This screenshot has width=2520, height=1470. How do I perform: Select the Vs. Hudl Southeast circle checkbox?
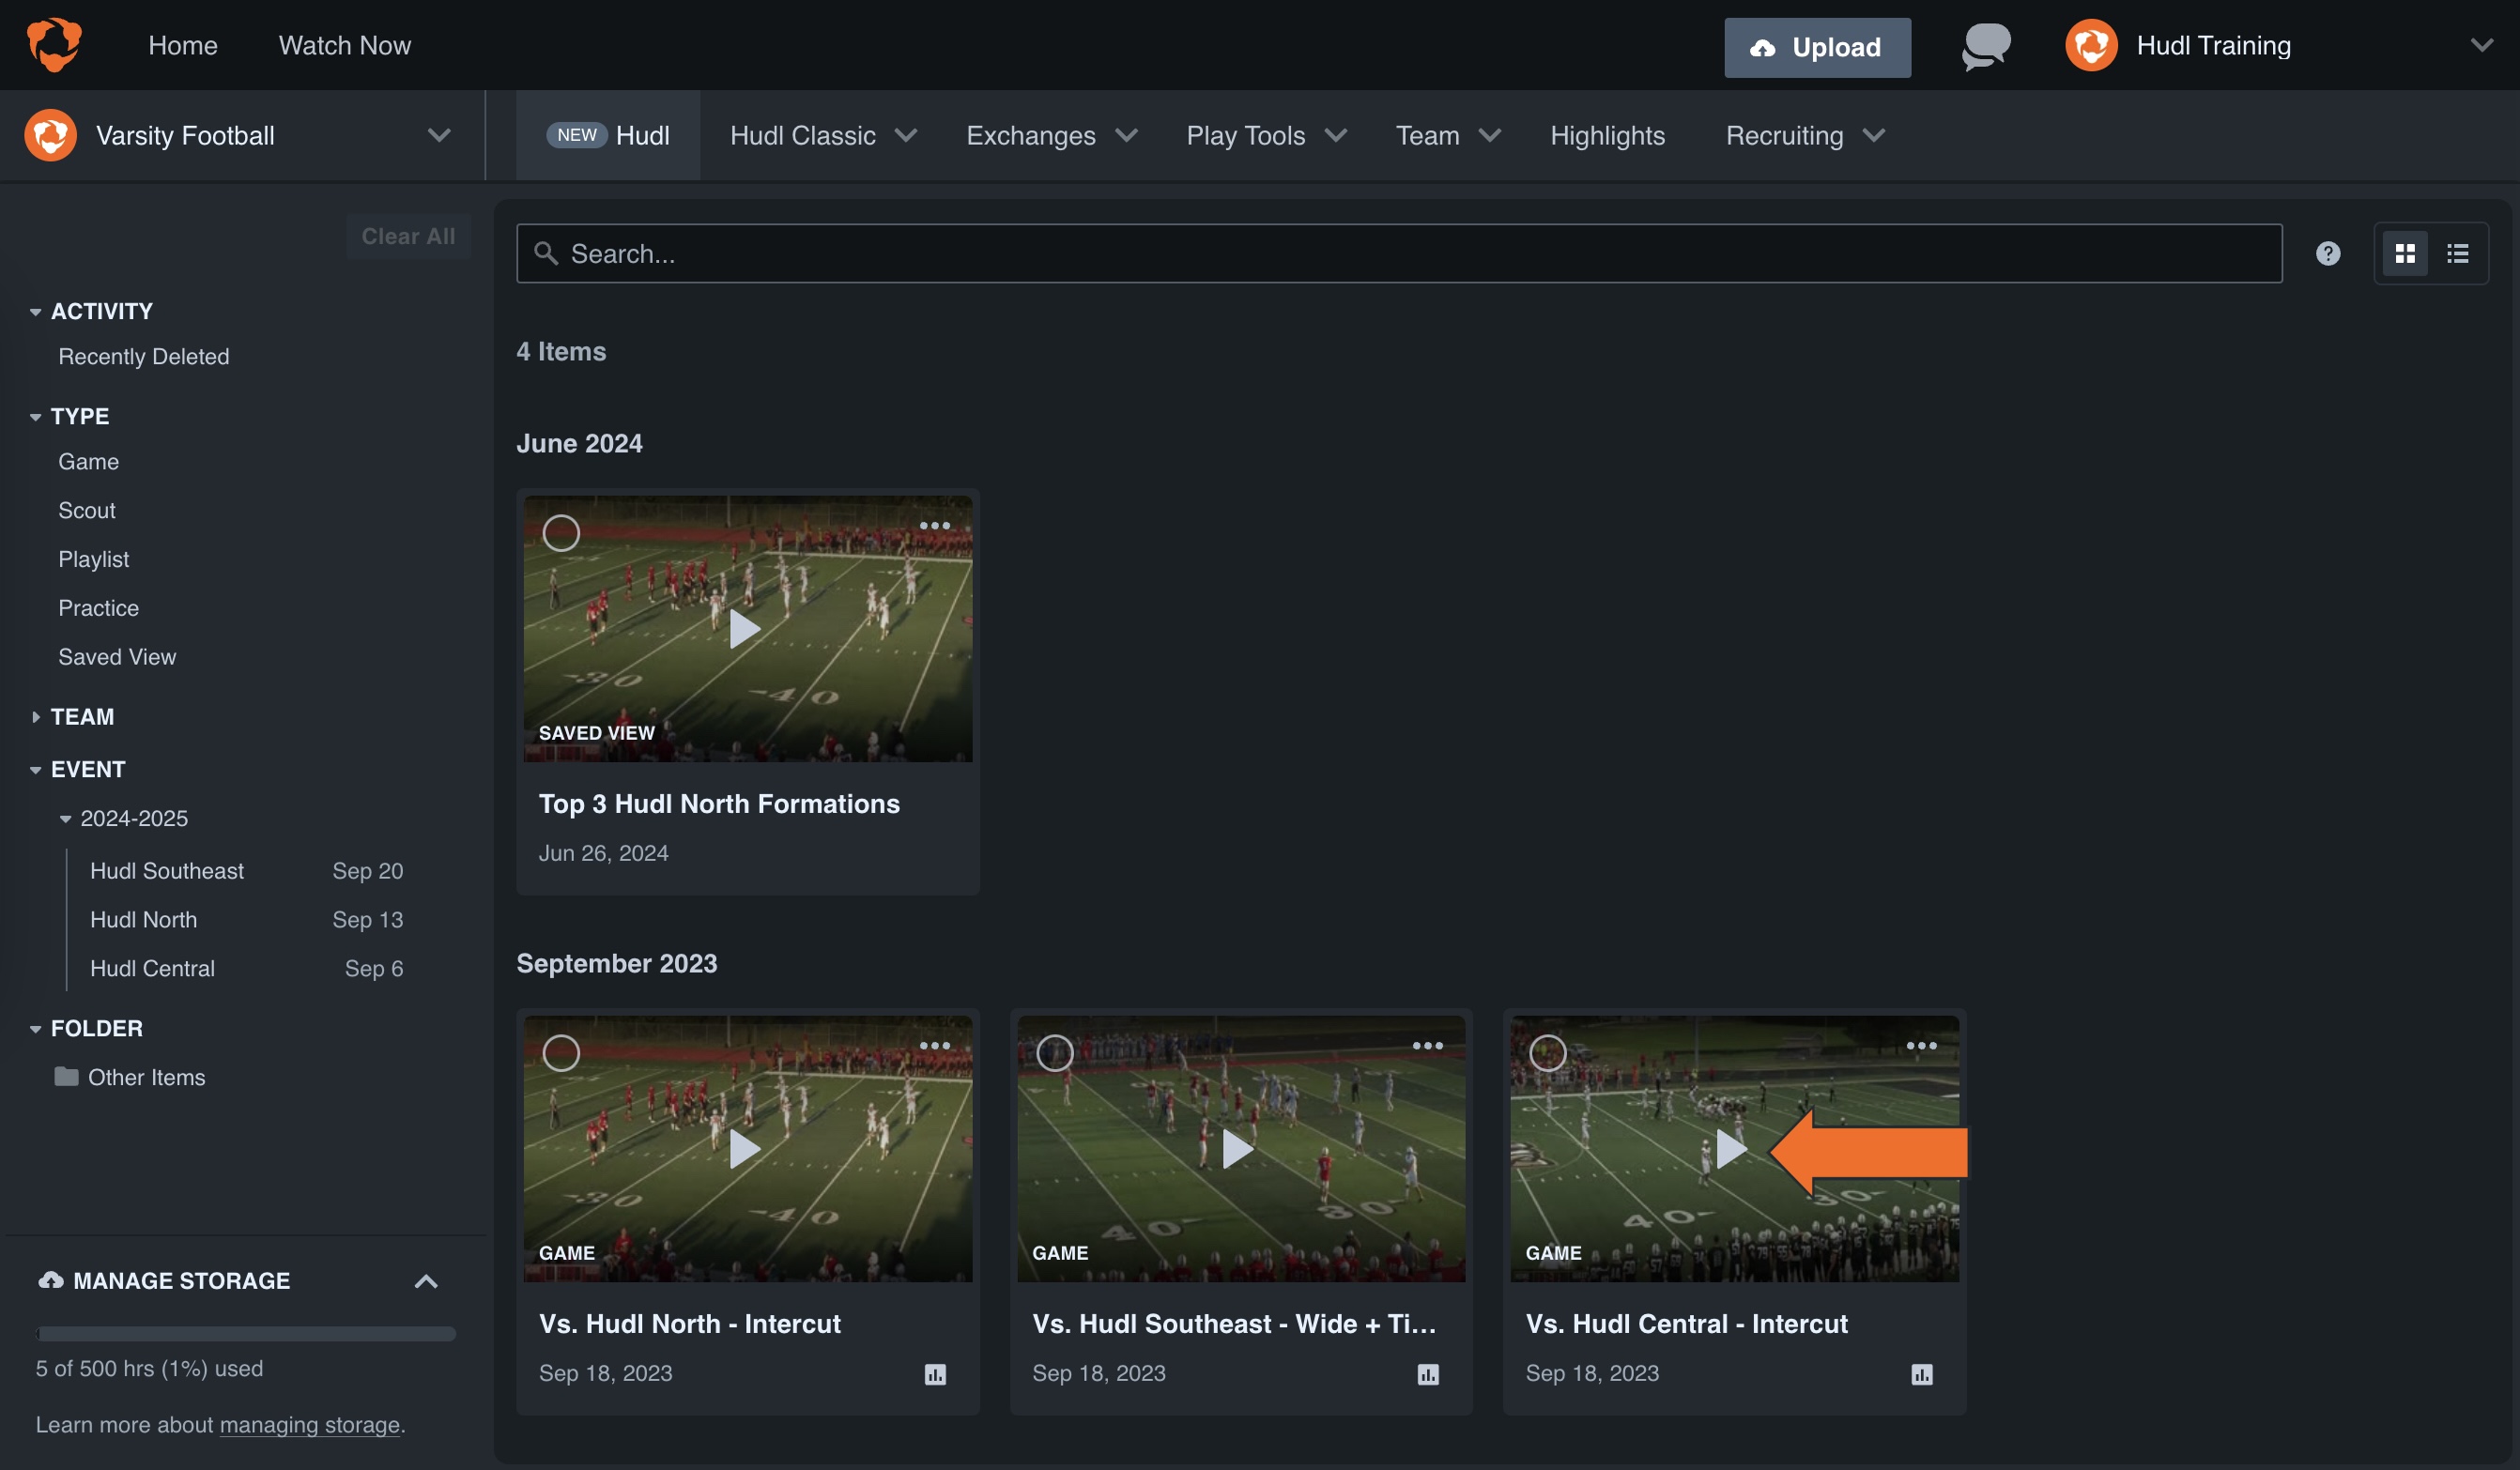(x=1055, y=1053)
